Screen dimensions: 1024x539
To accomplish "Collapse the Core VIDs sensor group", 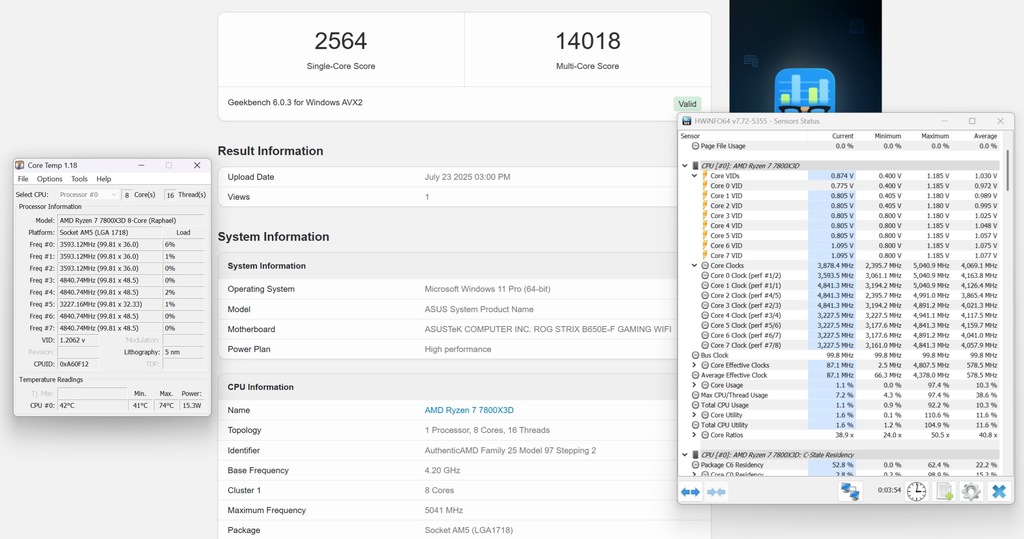I will [695, 176].
